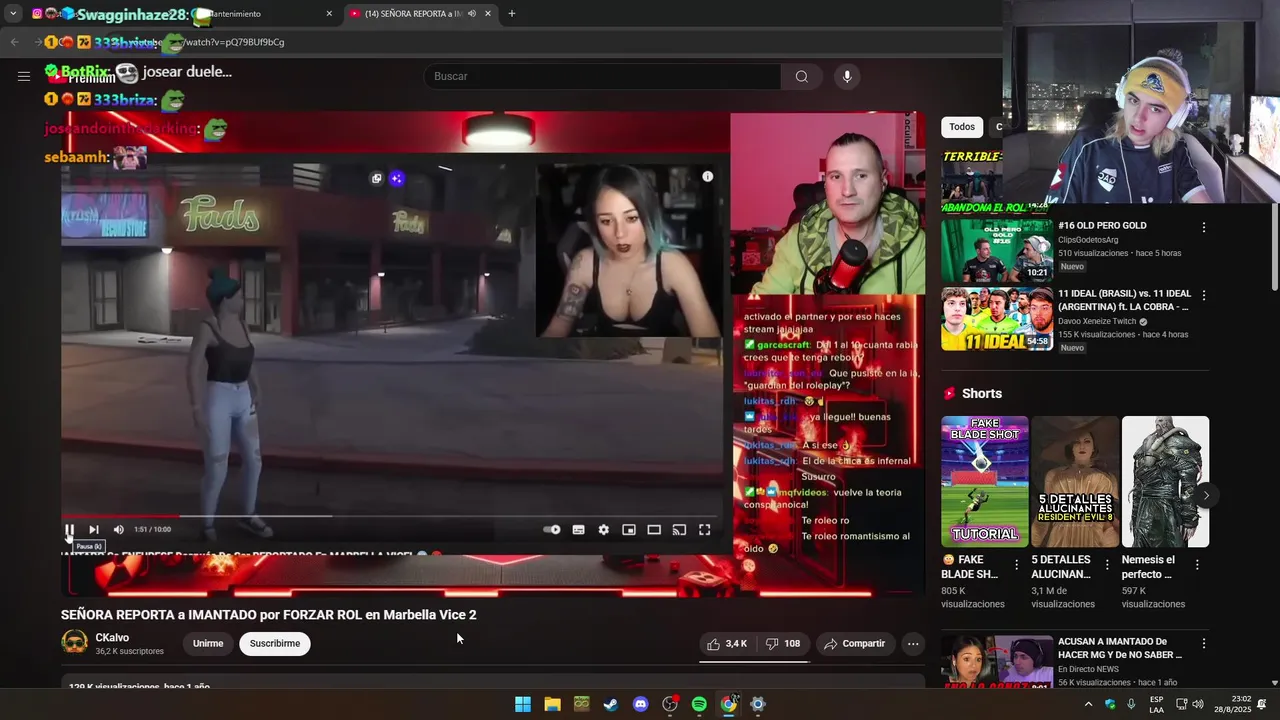Go back with browser back arrow
This screenshot has height=720, width=1280.
14,42
